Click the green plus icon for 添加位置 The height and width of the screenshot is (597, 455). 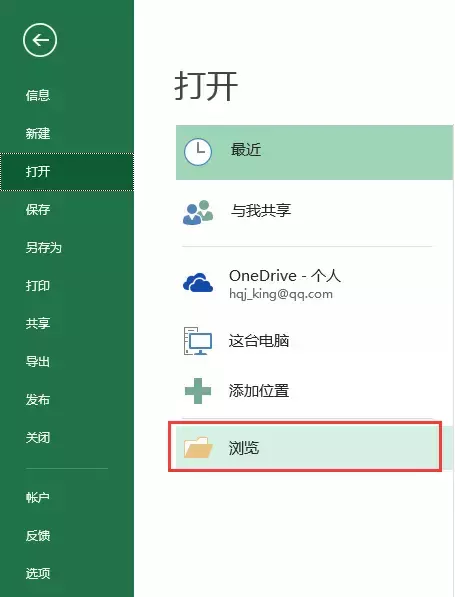pos(198,391)
